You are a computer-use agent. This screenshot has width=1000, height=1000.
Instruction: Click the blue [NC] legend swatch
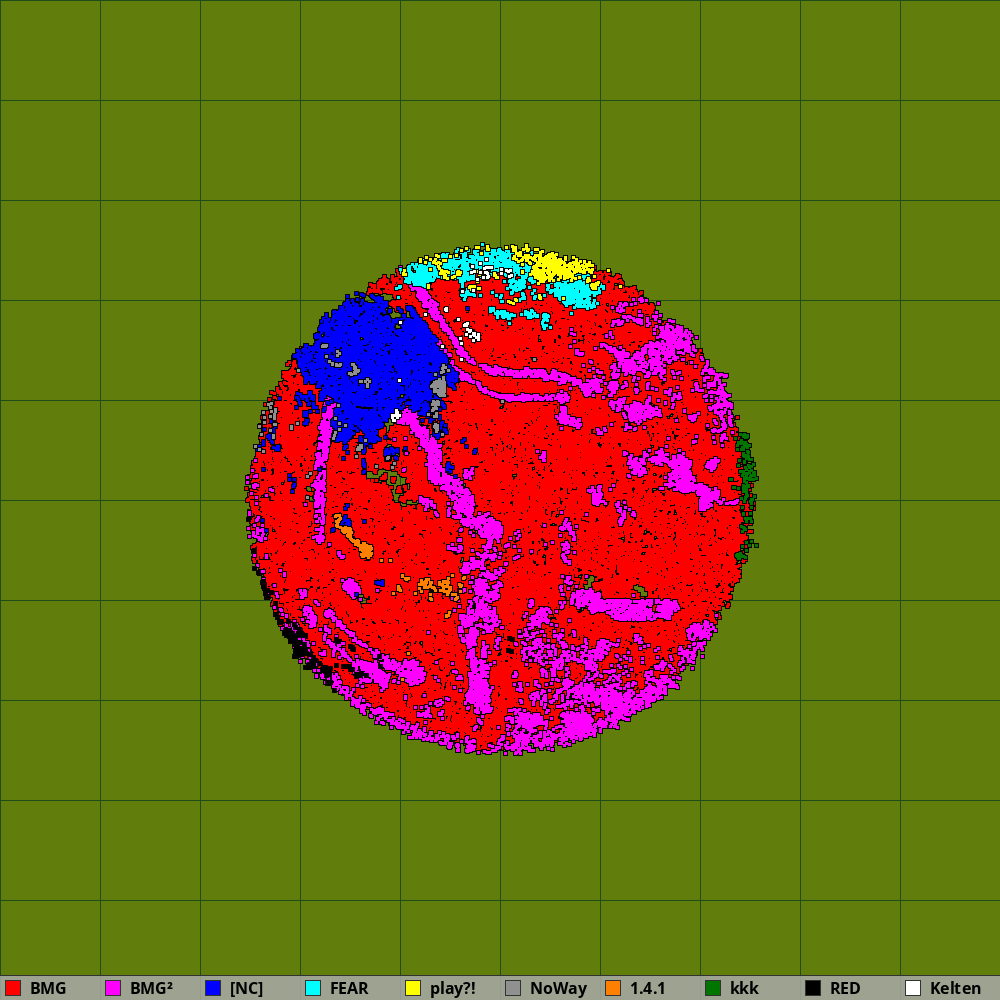tap(213, 988)
